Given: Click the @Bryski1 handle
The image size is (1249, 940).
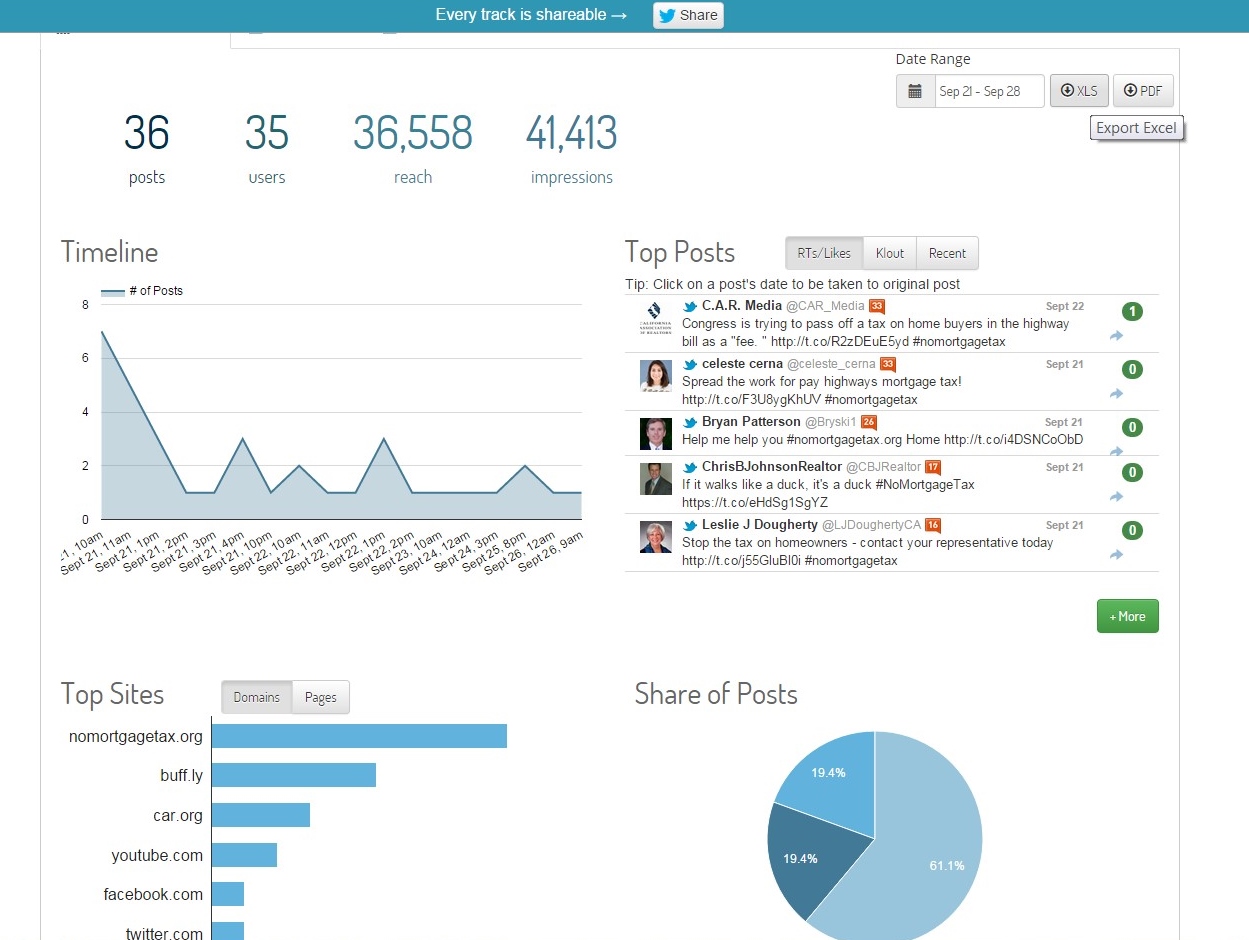Looking at the screenshot, I should (831, 423).
